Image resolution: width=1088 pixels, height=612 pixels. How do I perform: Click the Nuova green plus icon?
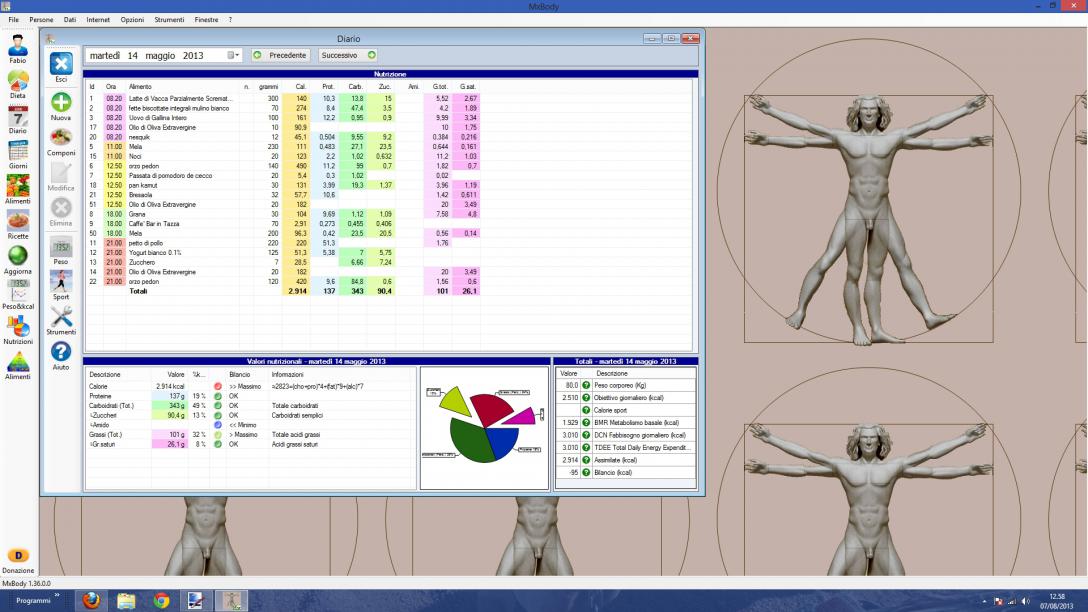pyautogui.click(x=61, y=103)
